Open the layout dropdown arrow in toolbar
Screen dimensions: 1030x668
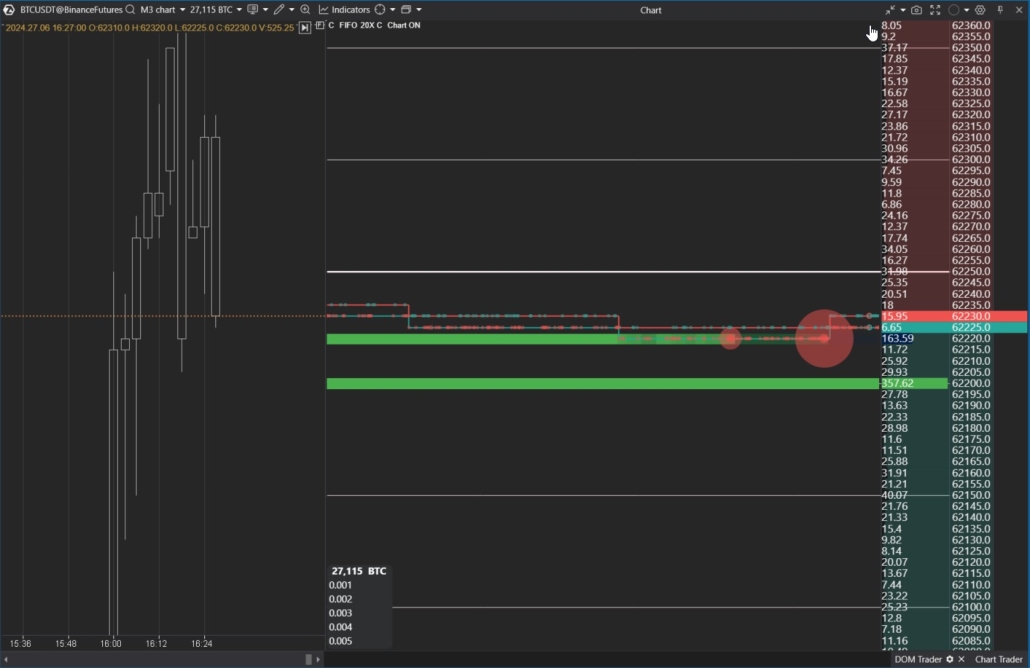pyautogui.click(x=419, y=9)
